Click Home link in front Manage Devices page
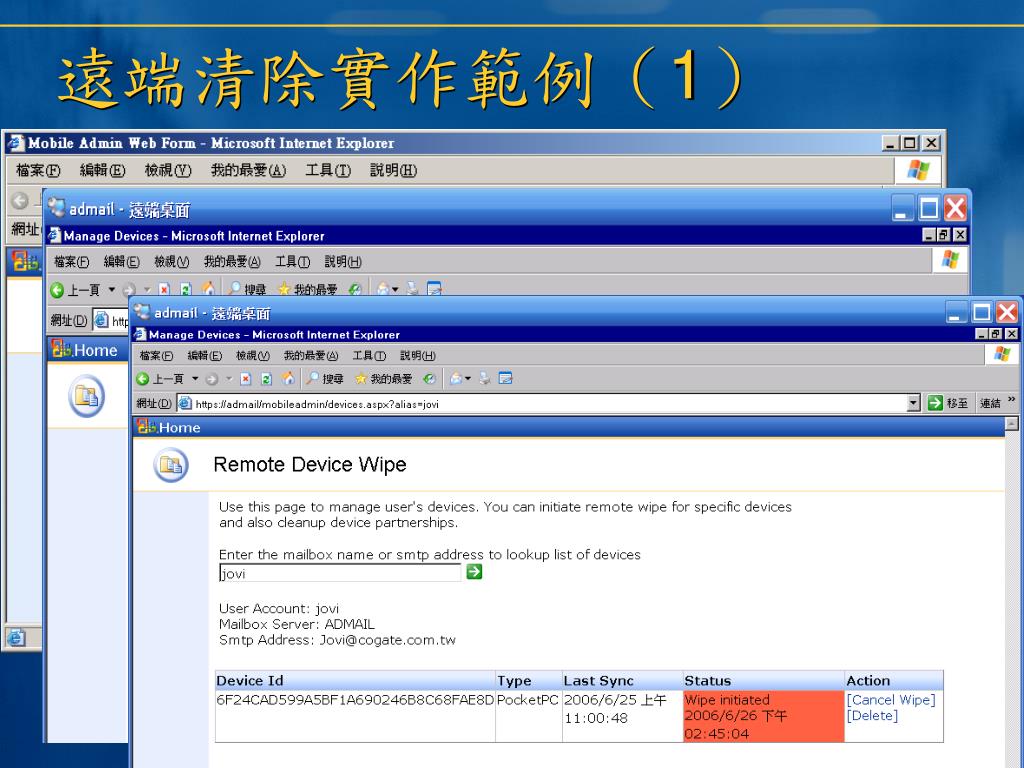Image resolution: width=1024 pixels, height=768 pixels. pyautogui.click(x=179, y=428)
